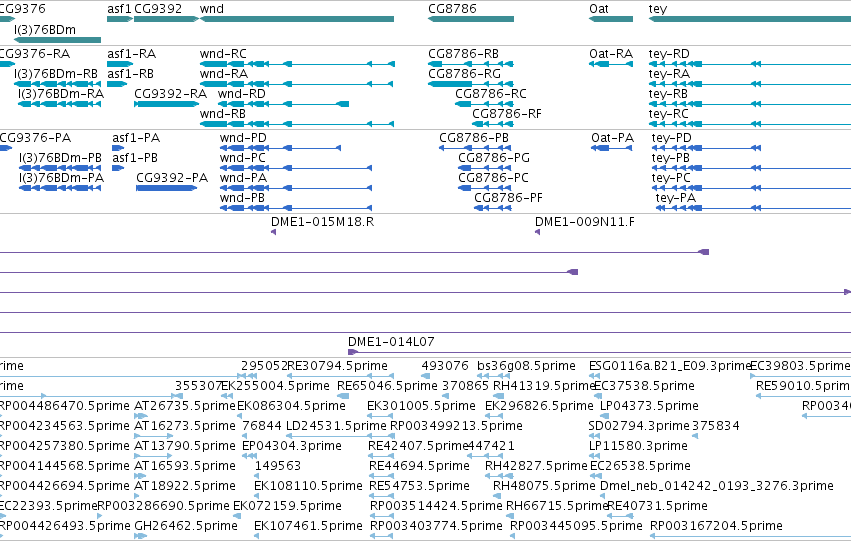Select the CG8786 gene bar
The width and height of the screenshot is (851, 541).
click(471, 19)
